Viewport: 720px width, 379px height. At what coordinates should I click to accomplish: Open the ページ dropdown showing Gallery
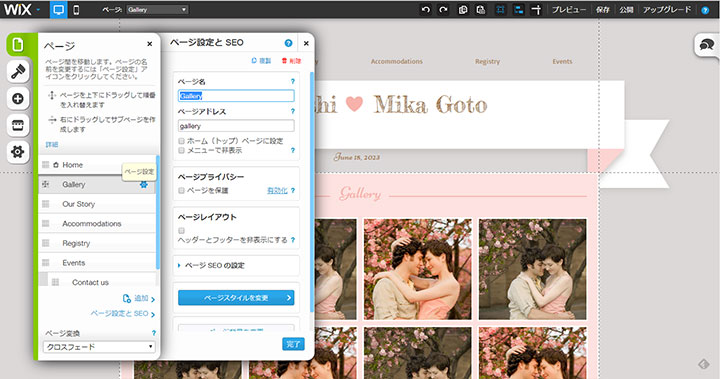point(157,10)
